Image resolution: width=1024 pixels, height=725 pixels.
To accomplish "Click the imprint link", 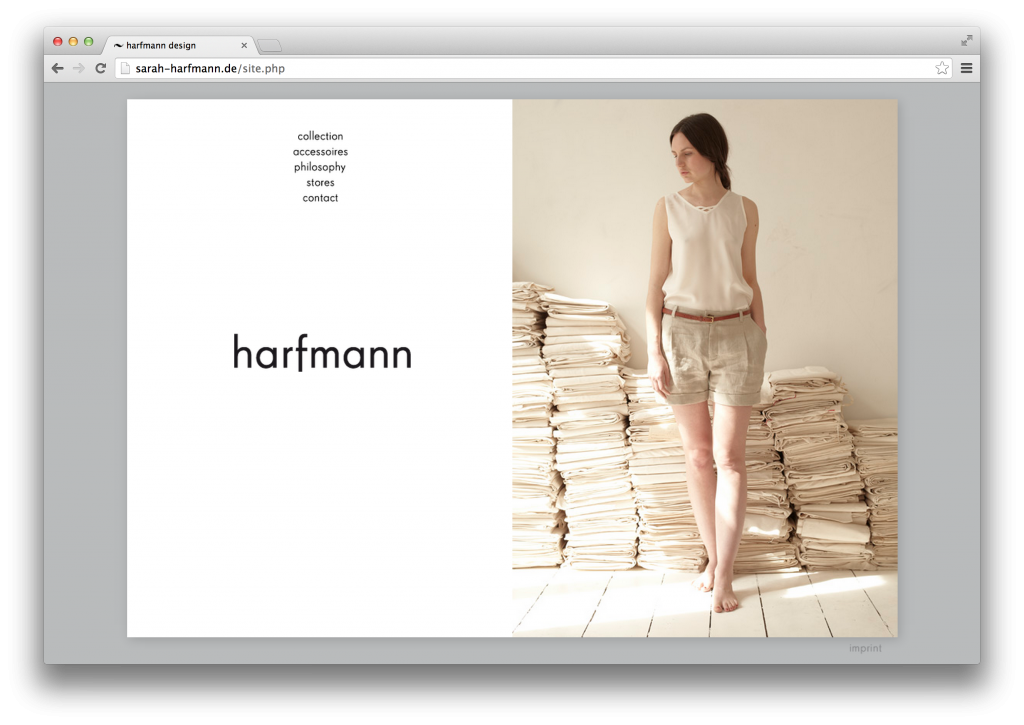I will (865, 648).
